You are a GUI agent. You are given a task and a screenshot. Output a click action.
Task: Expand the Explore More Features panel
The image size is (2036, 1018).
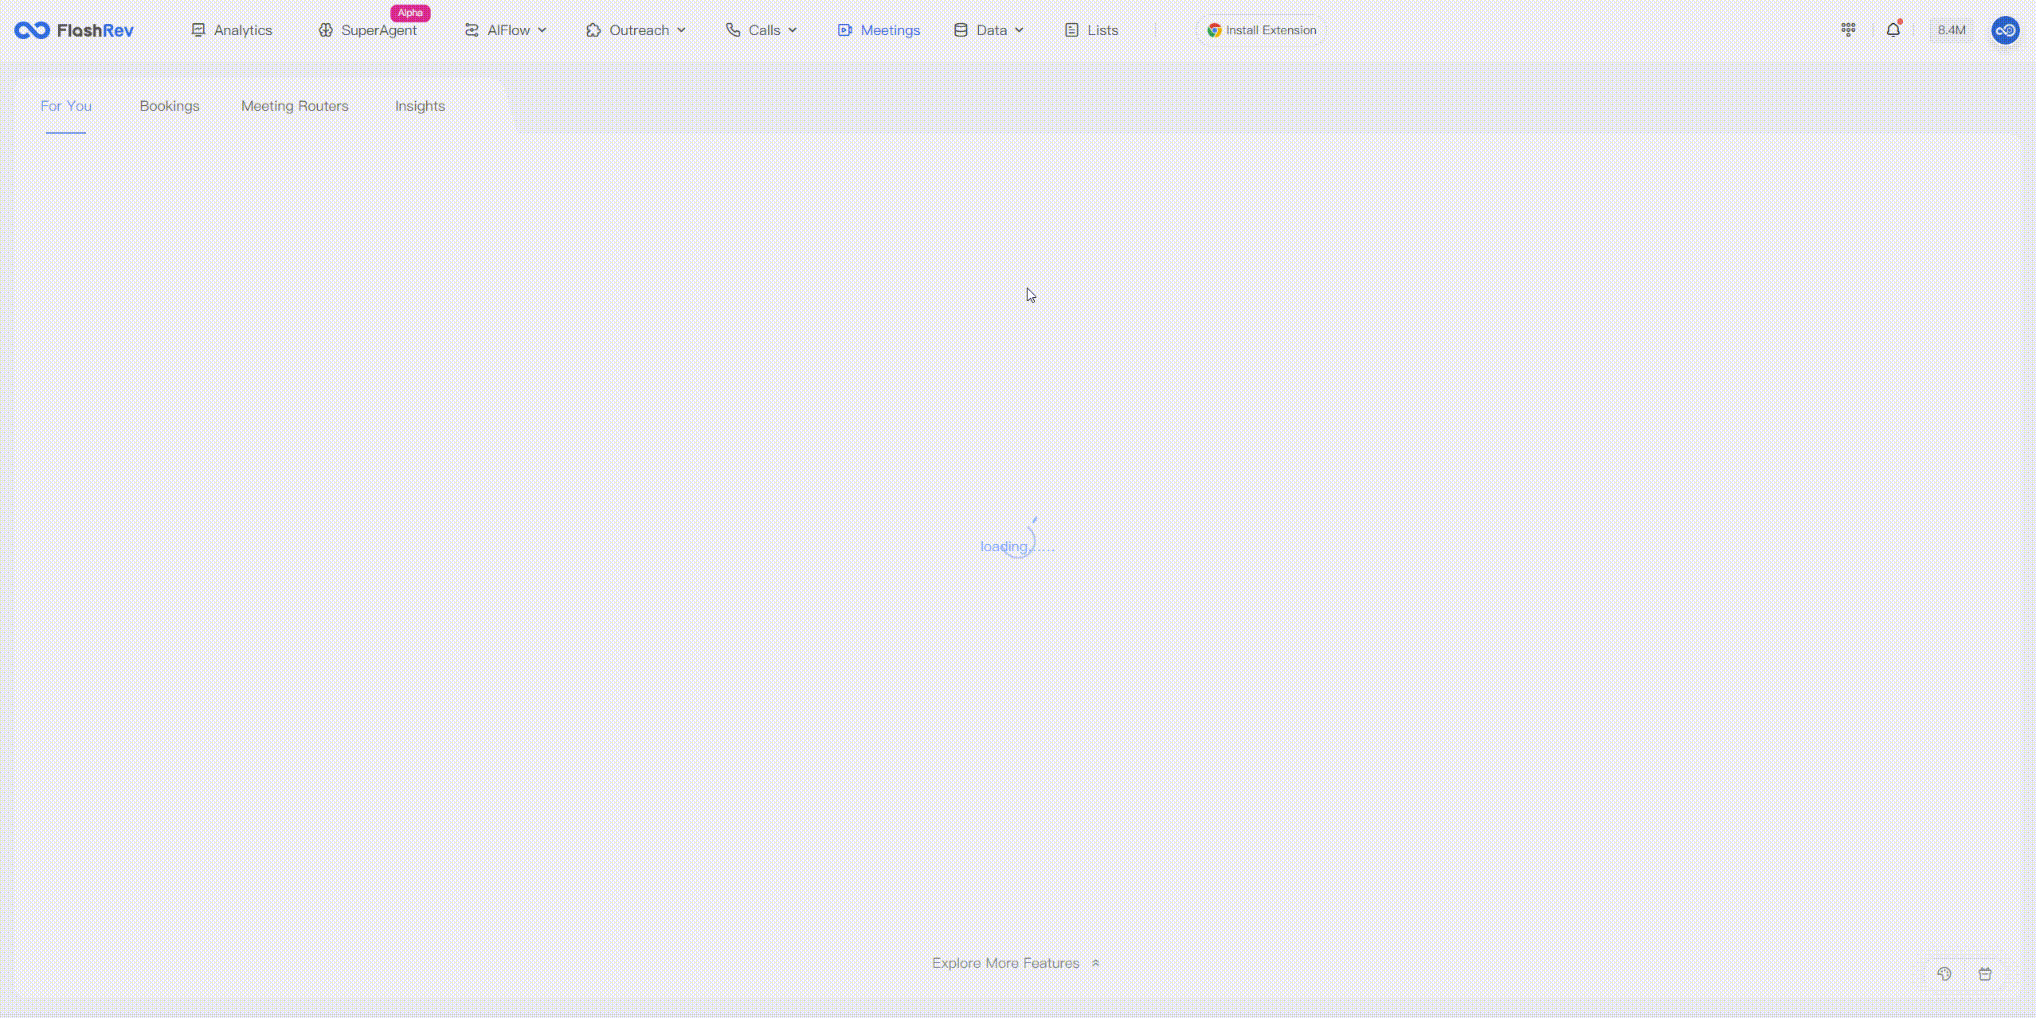click(x=1016, y=963)
